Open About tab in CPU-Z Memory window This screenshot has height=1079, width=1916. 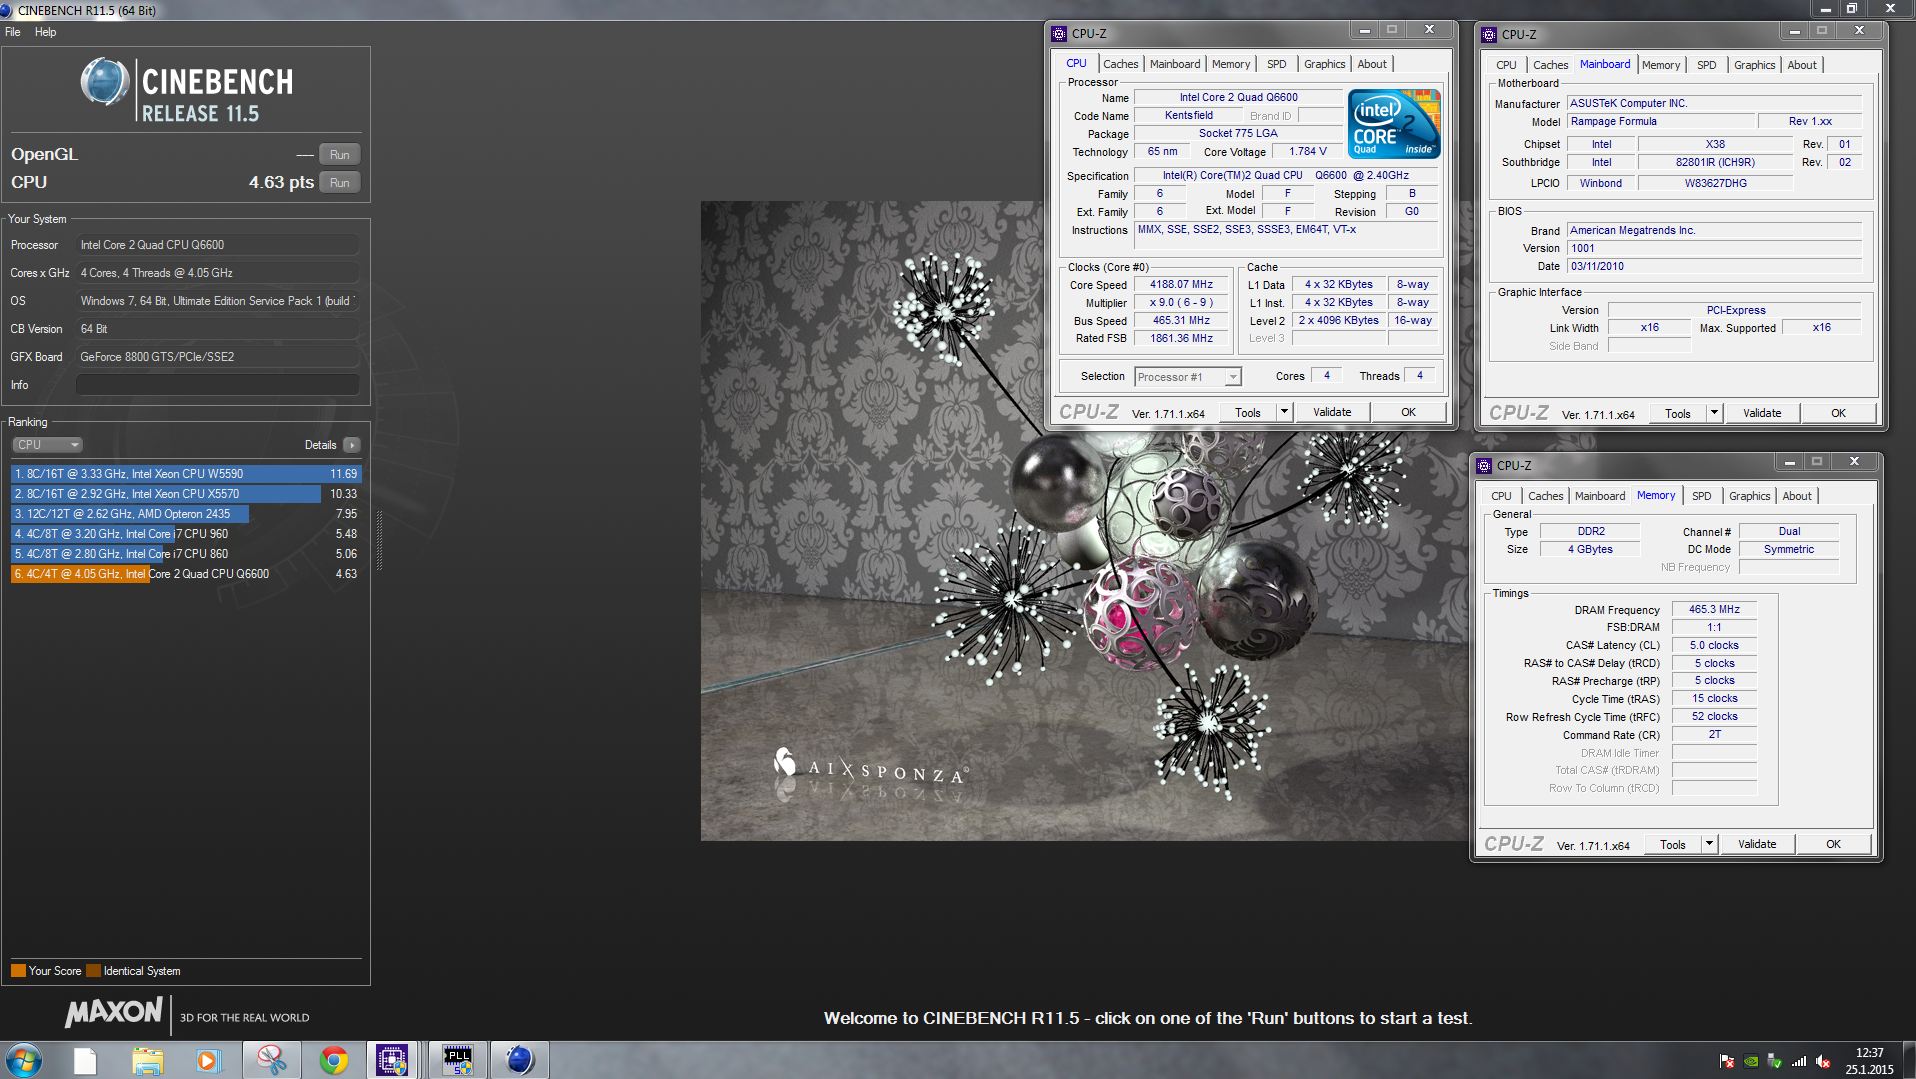[1796, 496]
